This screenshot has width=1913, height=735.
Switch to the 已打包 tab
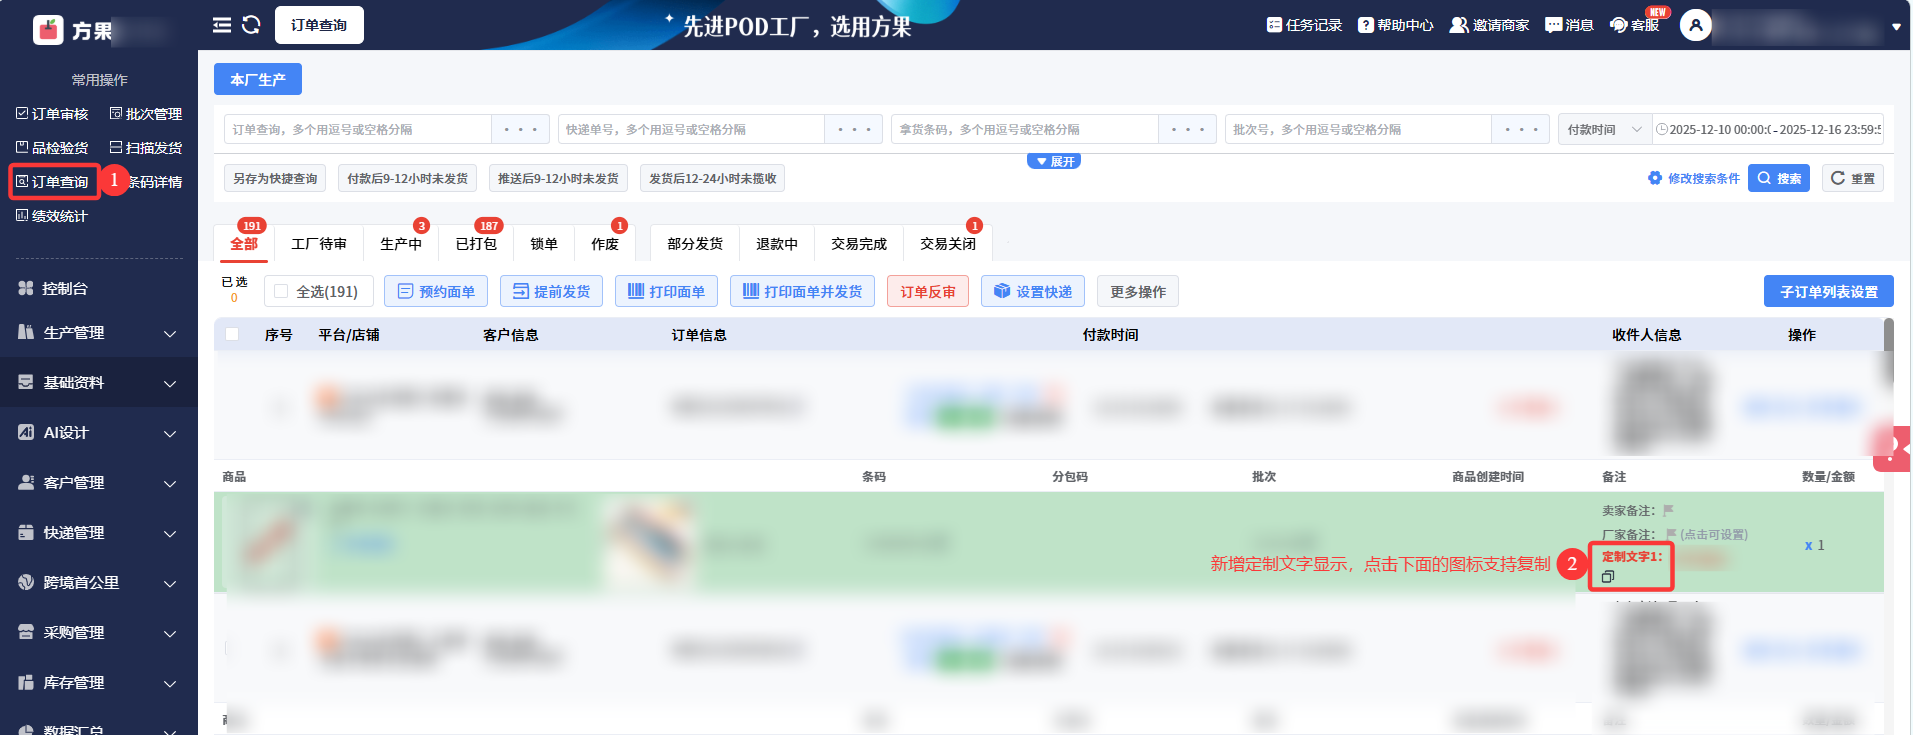tap(476, 244)
